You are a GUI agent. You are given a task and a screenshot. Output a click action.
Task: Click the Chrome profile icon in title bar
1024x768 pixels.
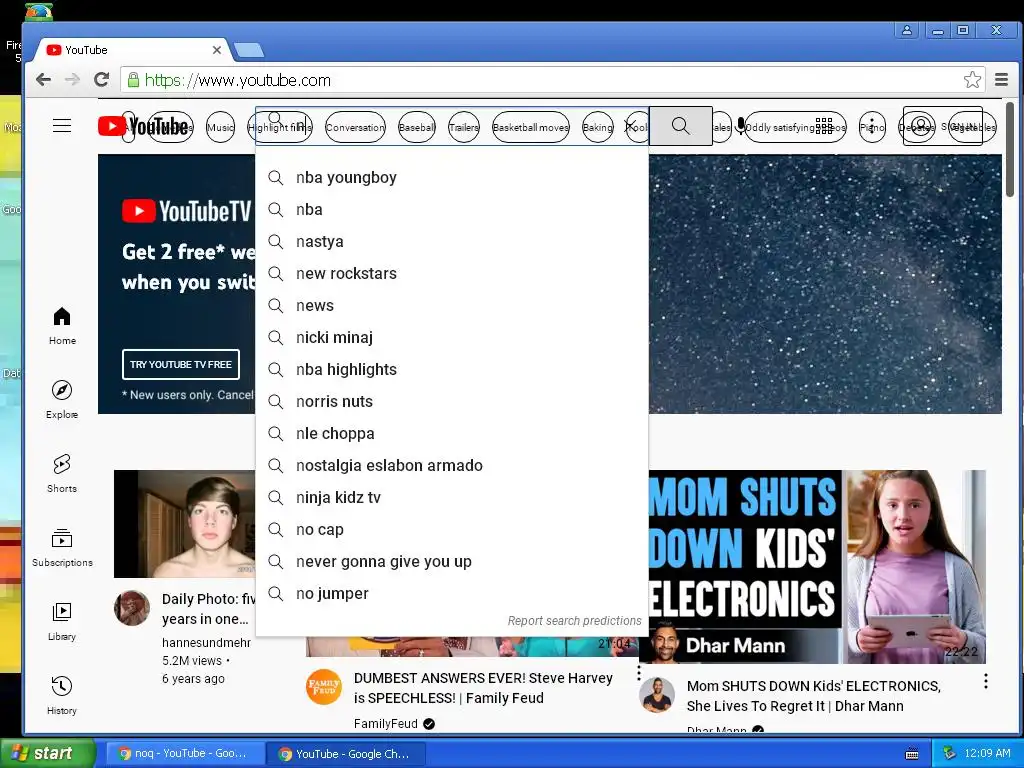point(907,30)
